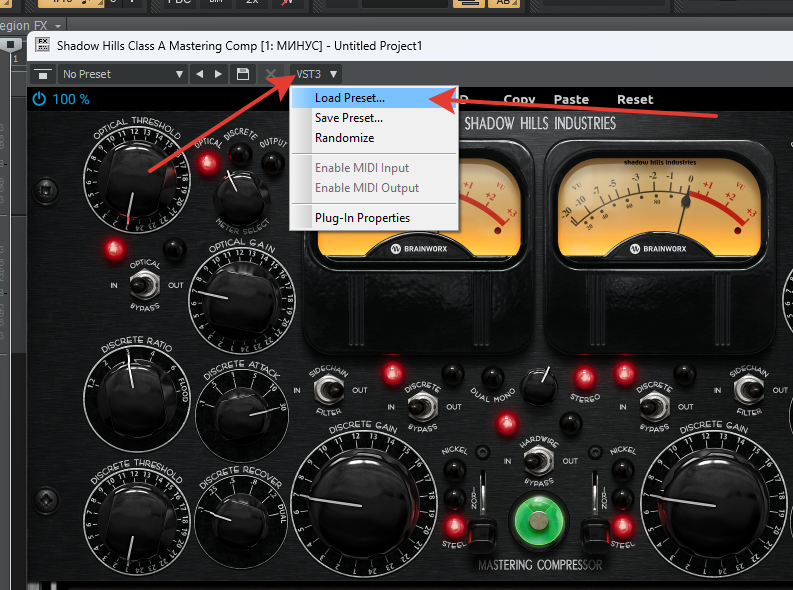
Task: Click the plug-in window title bar
Action: (410, 46)
